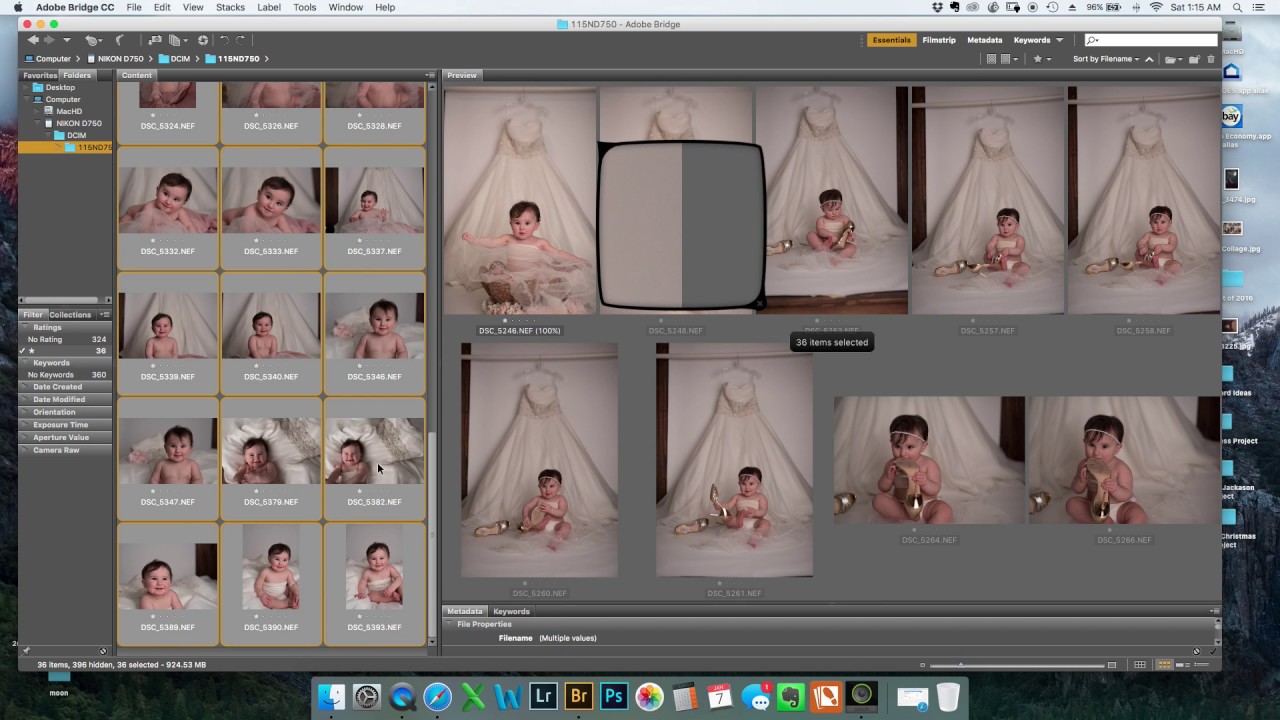Viewport: 1280px width, 720px height.
Task: Rotate 90 degrees clockwise icon
Action: tap(242, 40)
